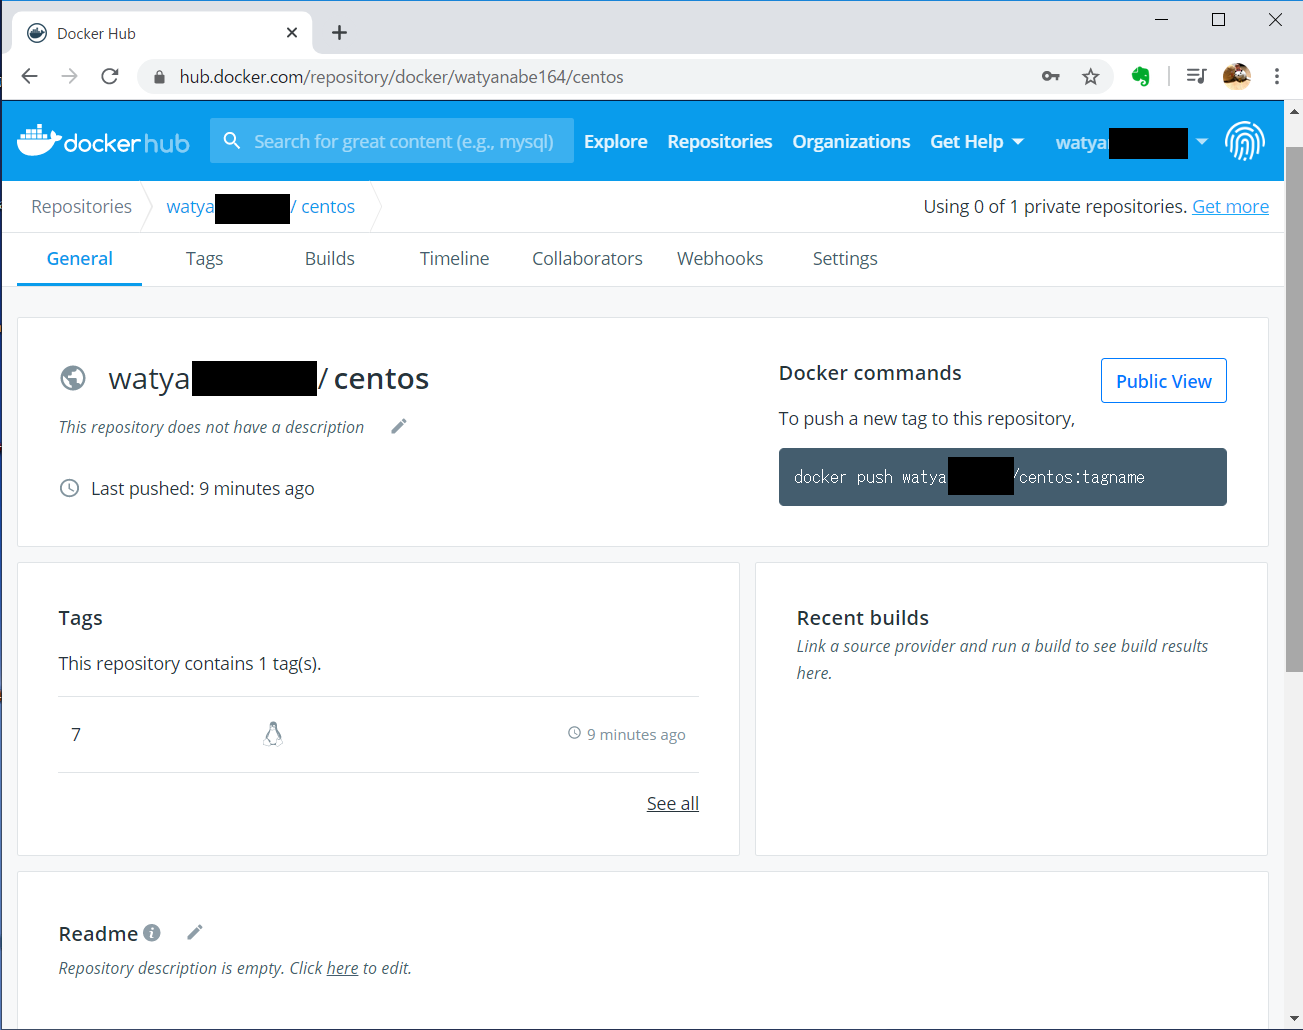Screen dimensions: 1303x1030
Task: Bookmark this page with the star icon
Action: click(1091, 76)
